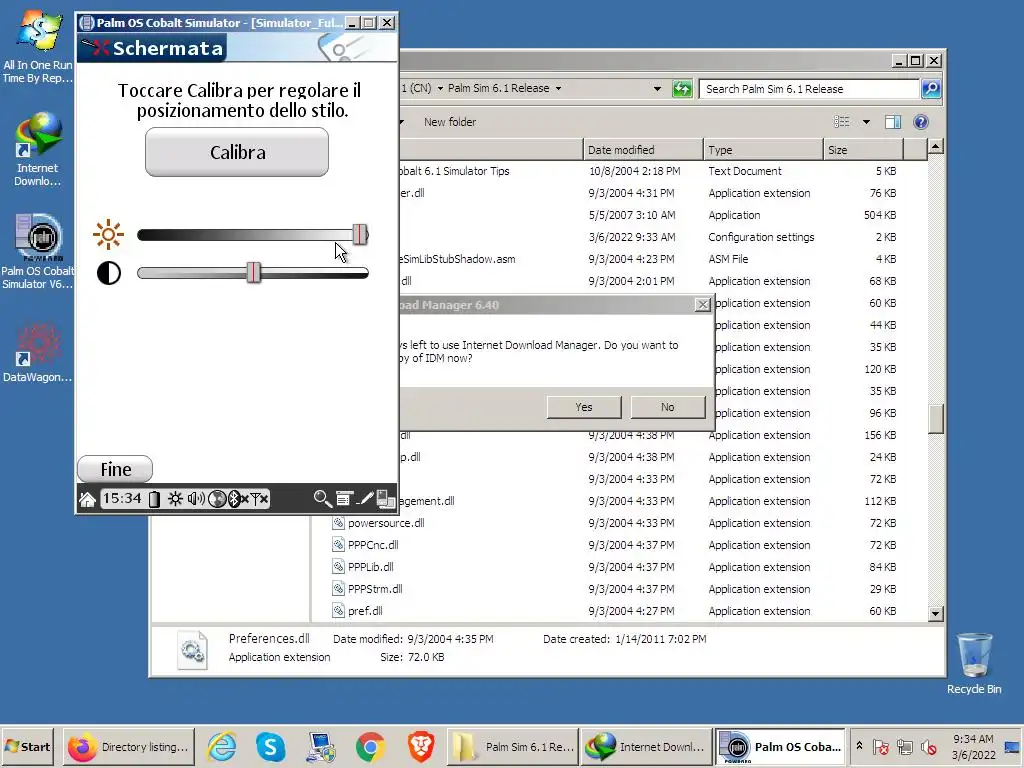The image size is (1024, 768).
Task: Tap the Palm home icon in status bar
Action: tap(88, 500)
